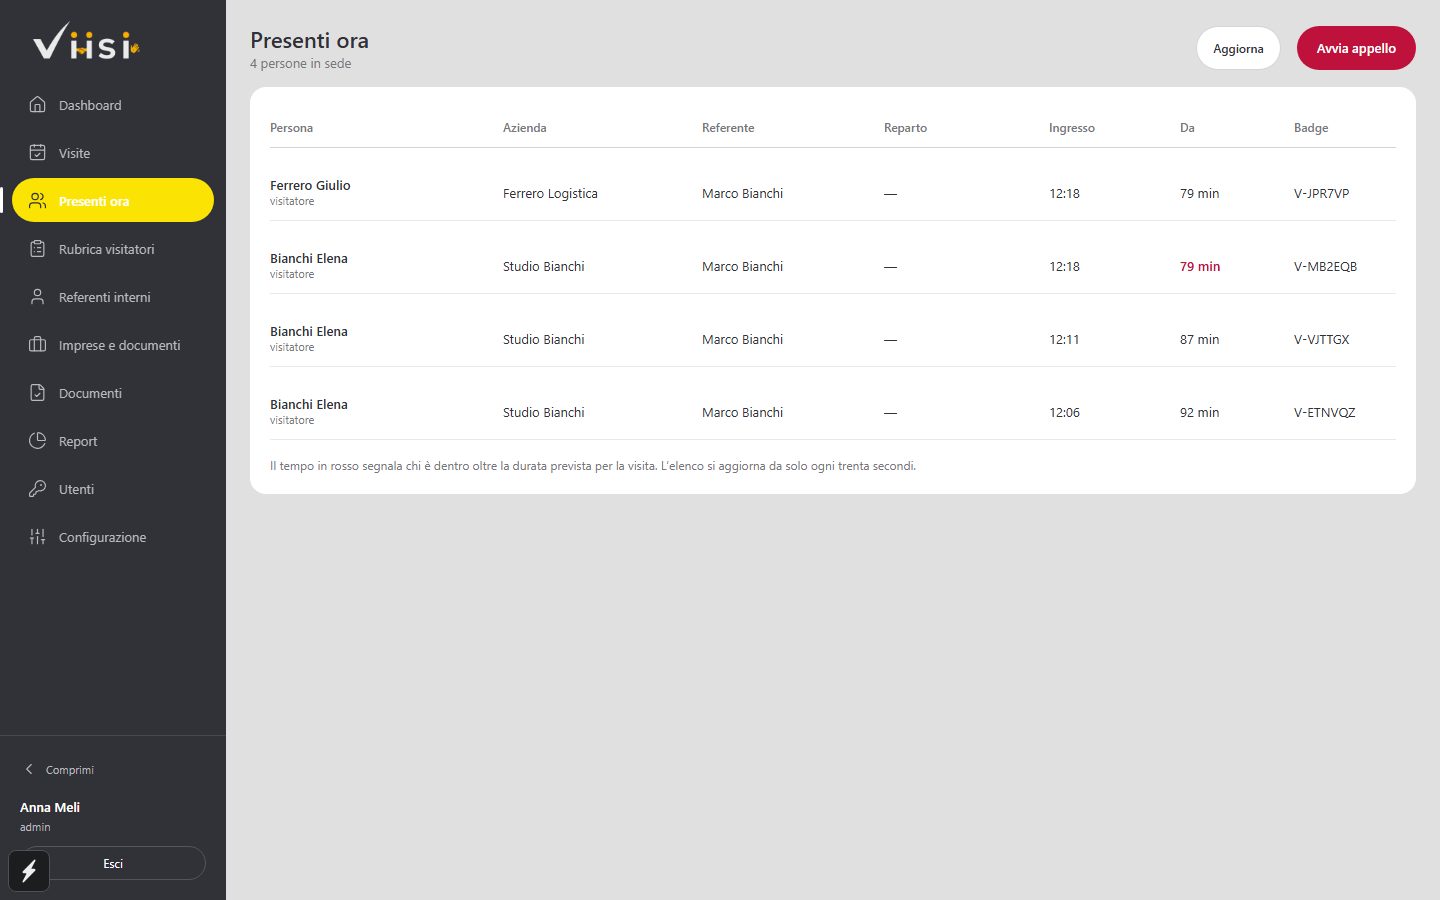Open the Dashboard menu item

pyautogui.click(x=113, y=105)
